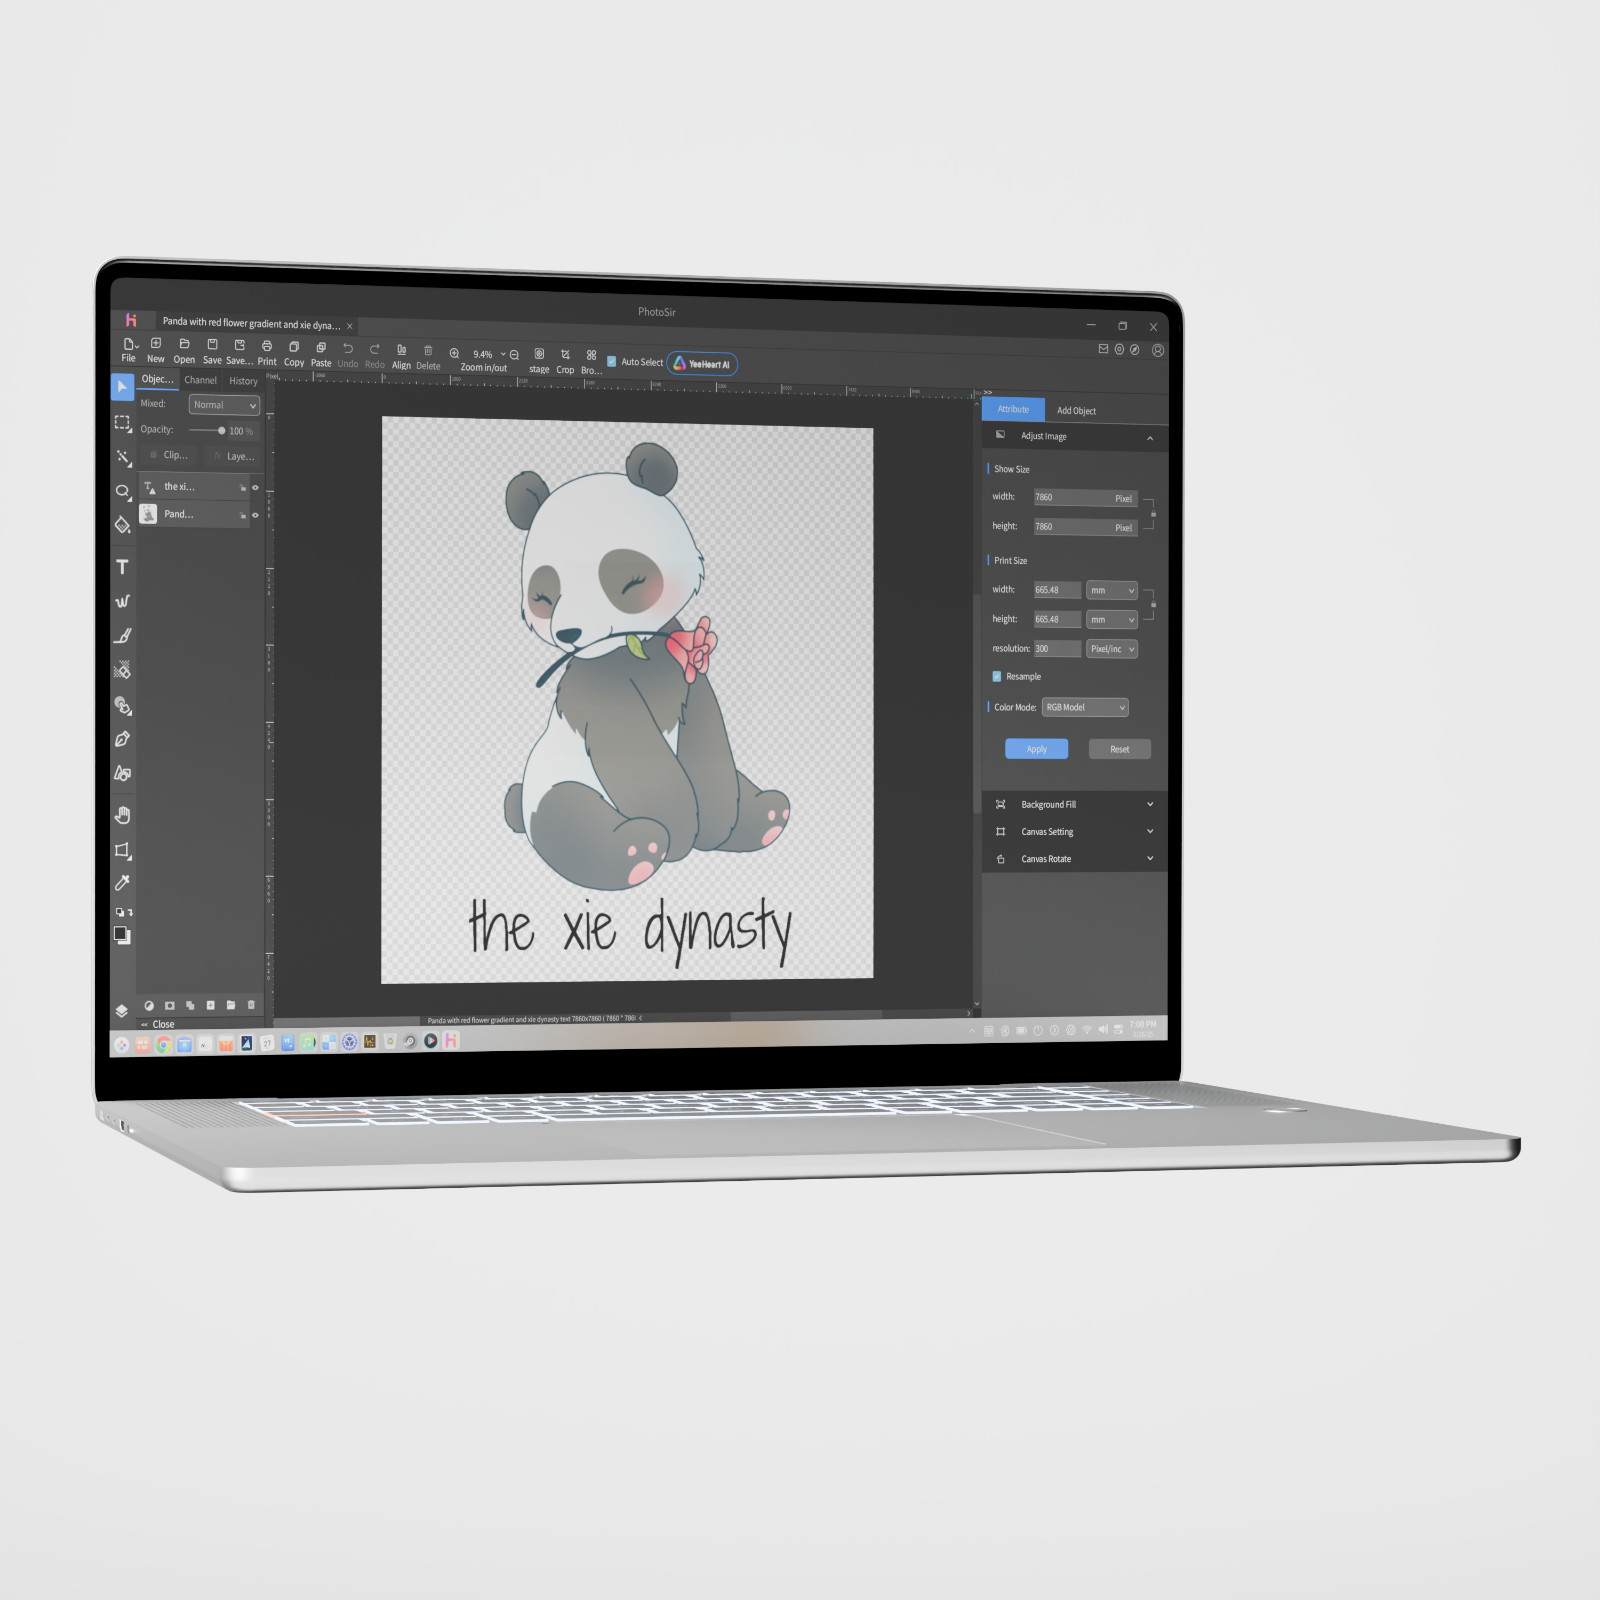Switch to the Channel tab

coord(200,380)
